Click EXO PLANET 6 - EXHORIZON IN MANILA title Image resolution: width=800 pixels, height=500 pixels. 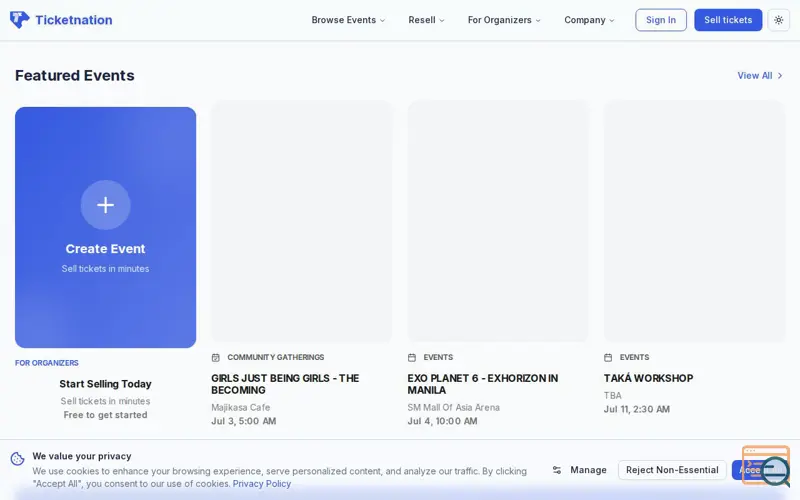tap(483, 384)
